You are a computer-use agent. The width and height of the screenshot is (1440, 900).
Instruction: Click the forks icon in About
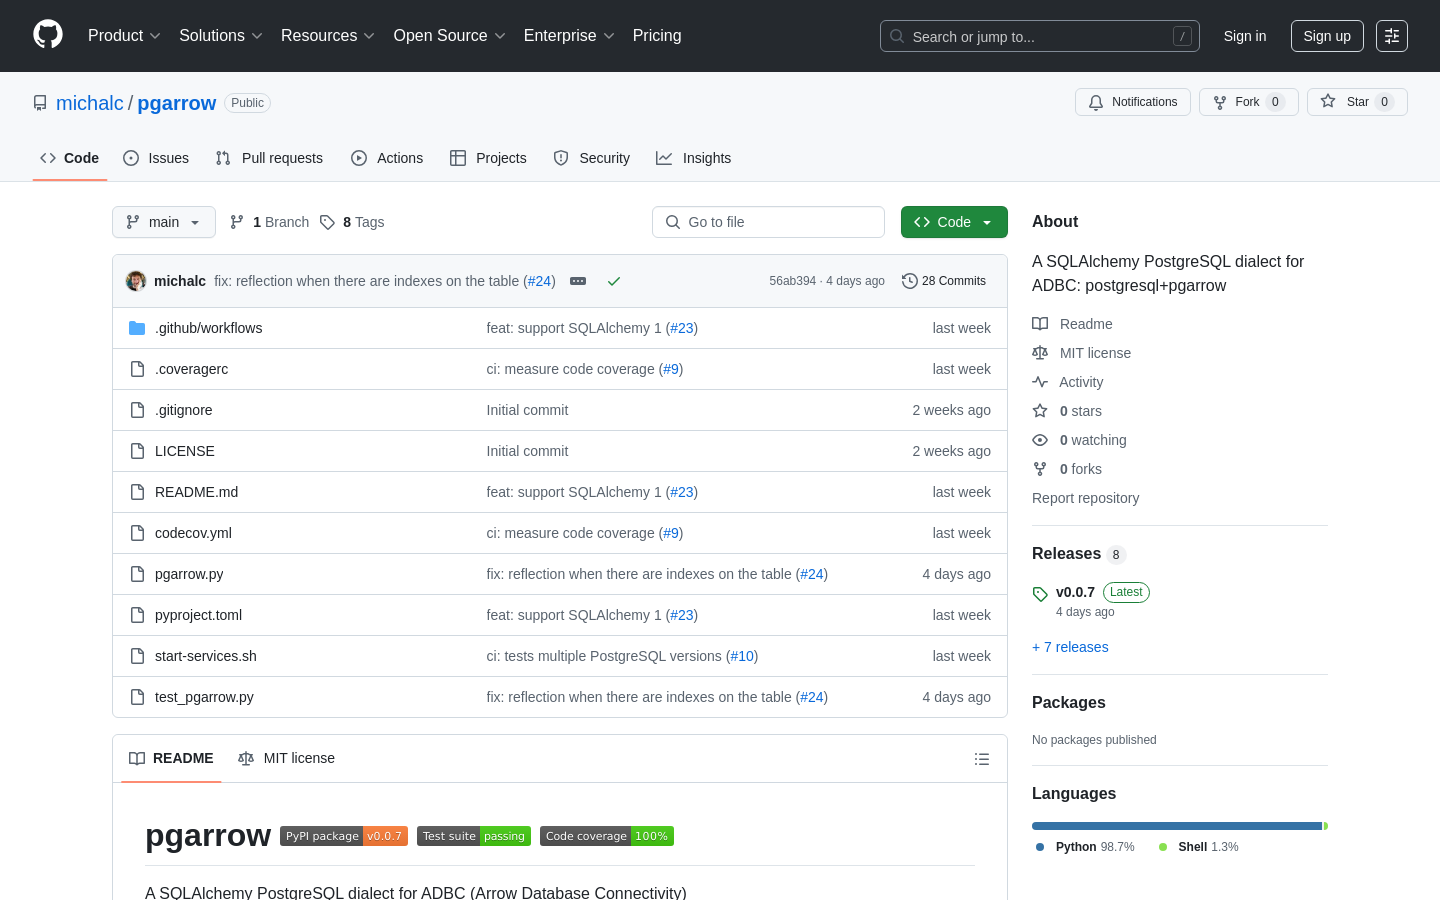click(x=1040, y=469)
